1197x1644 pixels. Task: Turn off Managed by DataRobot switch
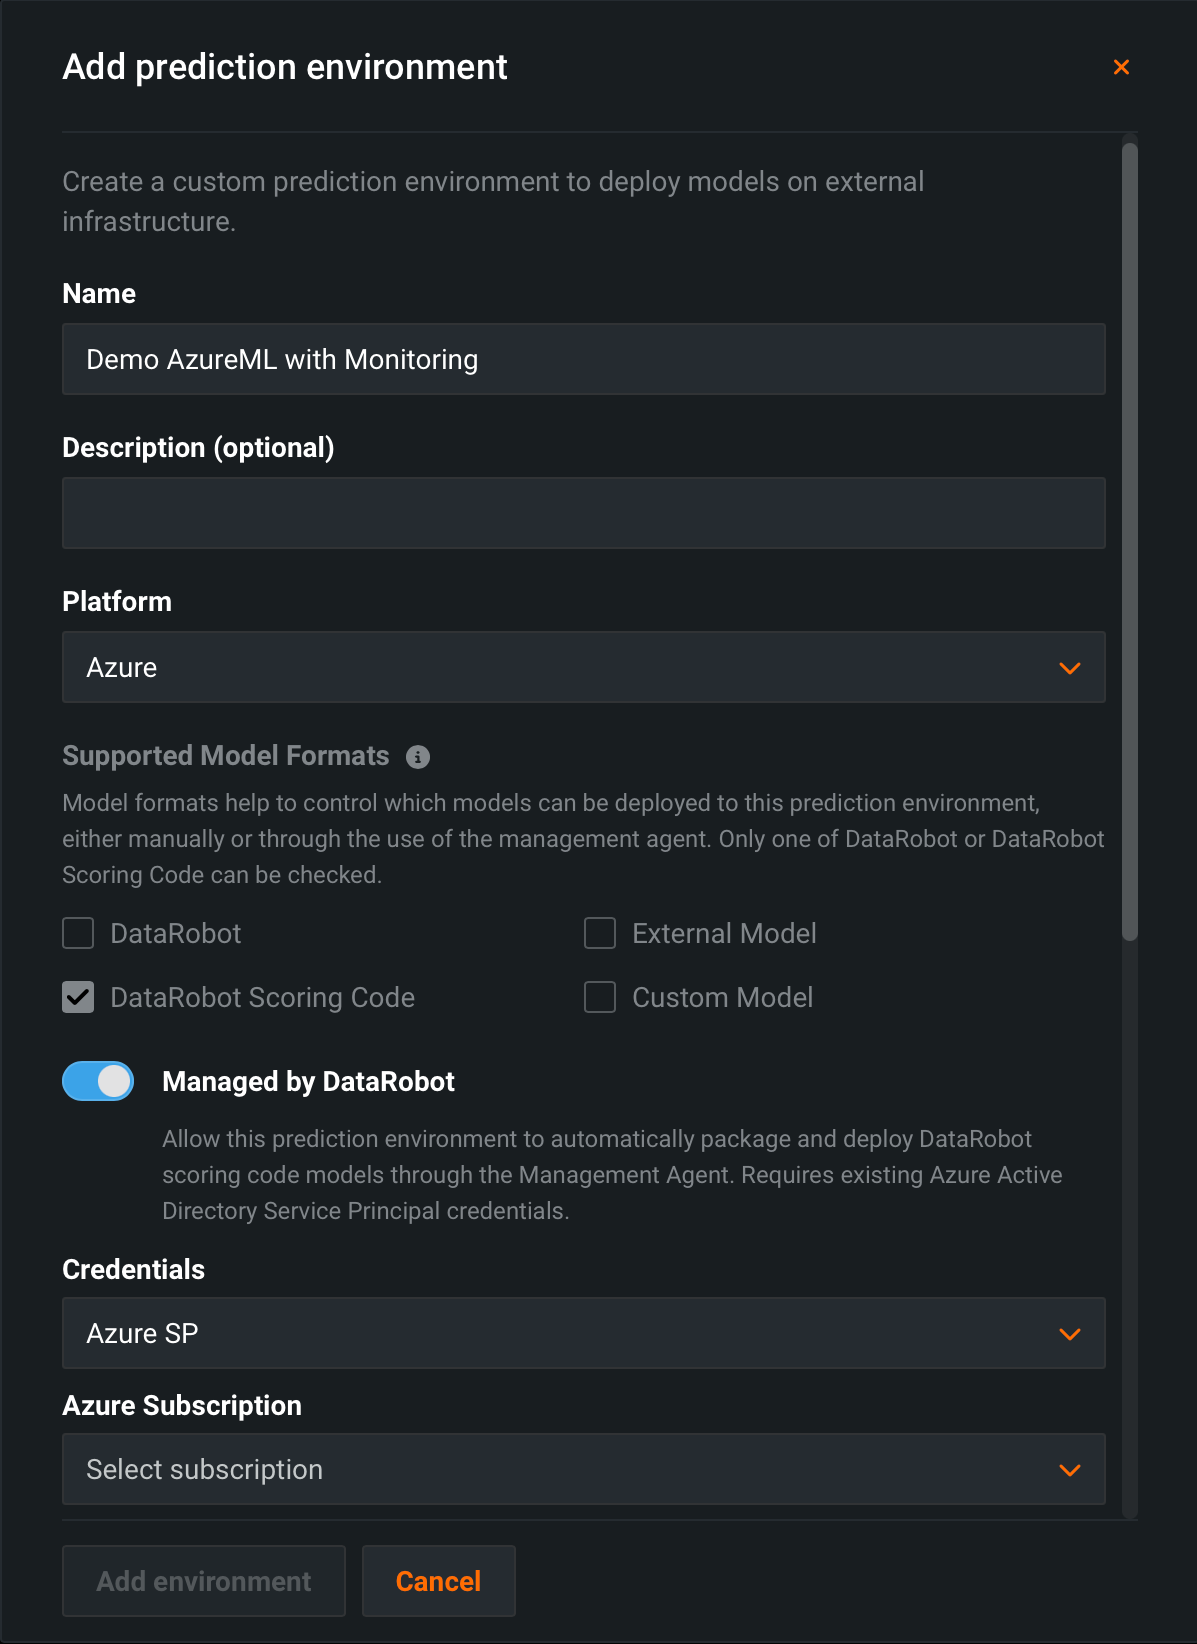click(98, 1081)
